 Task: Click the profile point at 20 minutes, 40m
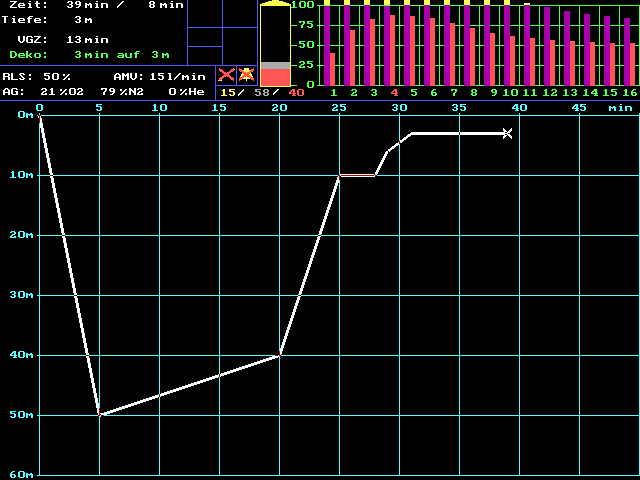[279, 355]
